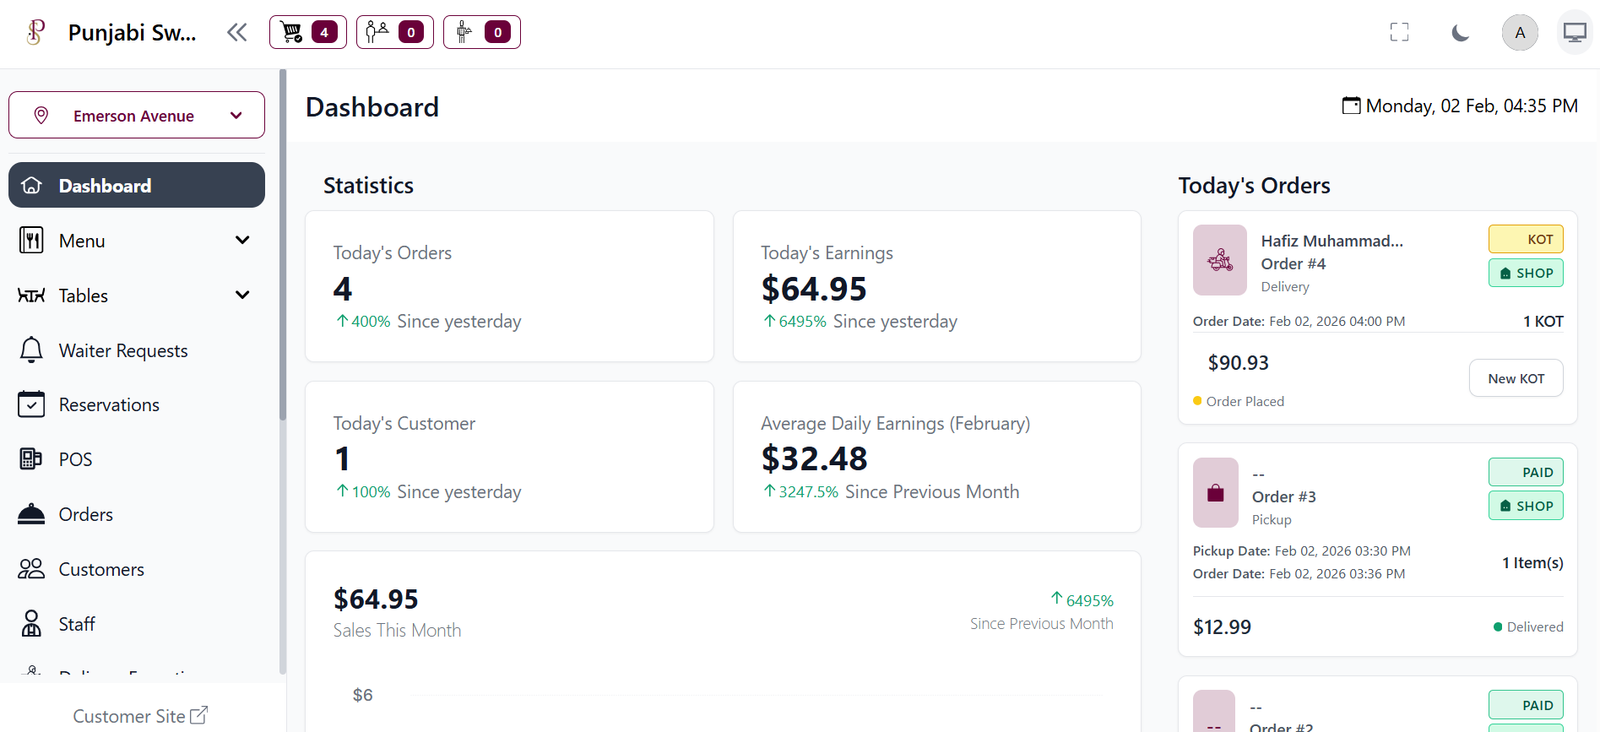Screen dimensions: 1600x732
Task: Open the Customers page in the sidebar
Action: pos(101,569)
